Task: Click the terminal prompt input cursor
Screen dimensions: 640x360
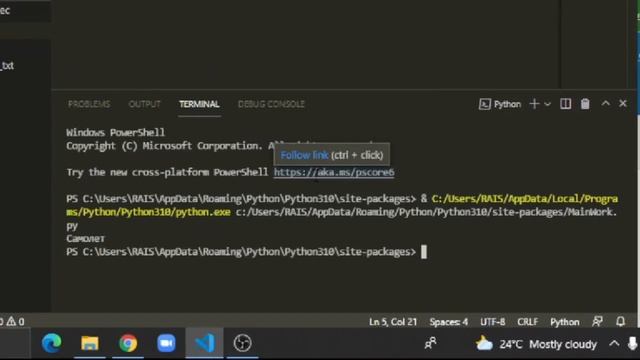Action: click(x=424, y=252)
